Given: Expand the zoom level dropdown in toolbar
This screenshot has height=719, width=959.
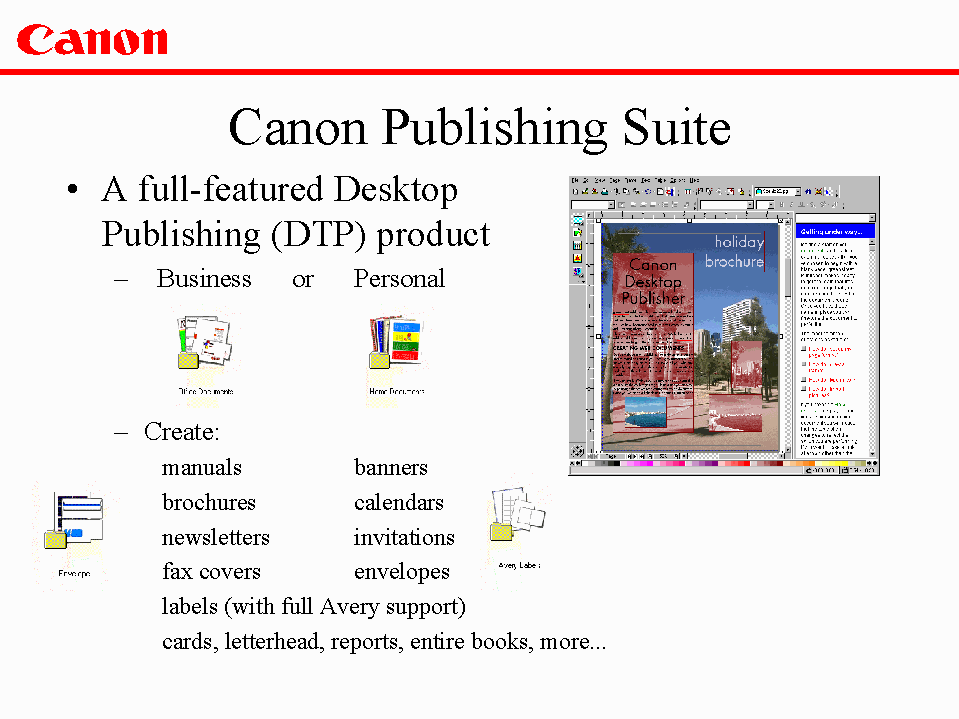Looking at the screenshot, I should click(x=800, y=191).
